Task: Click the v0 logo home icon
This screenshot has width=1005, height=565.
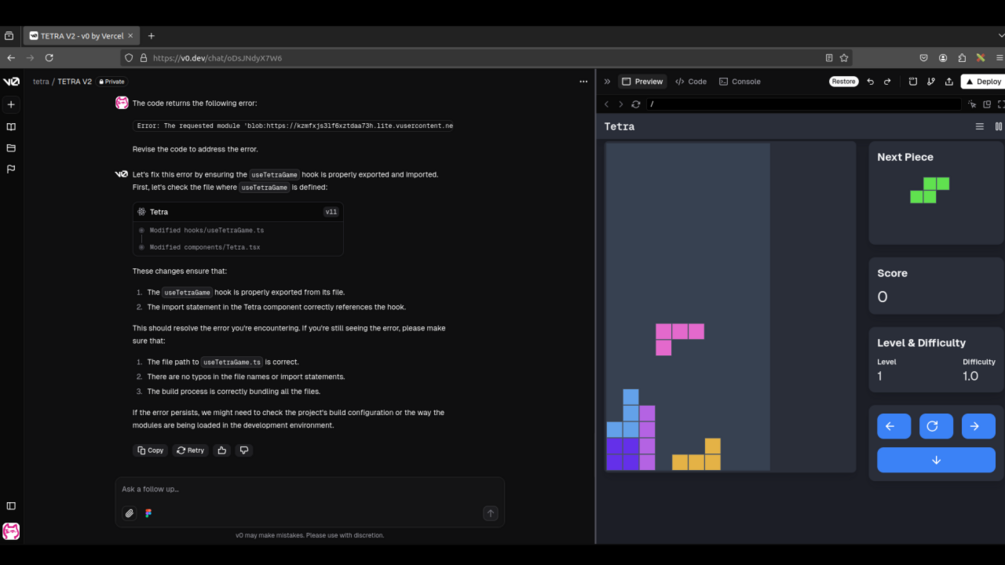Action: 11,81
